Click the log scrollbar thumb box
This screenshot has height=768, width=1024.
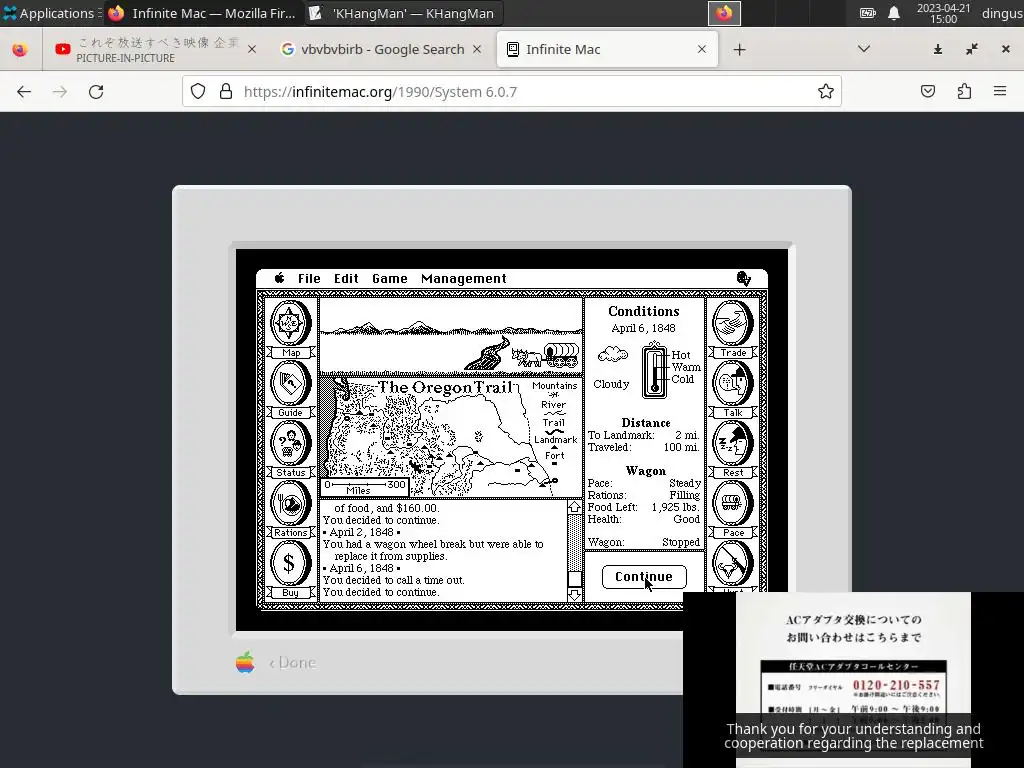click(x=574, y=579)
